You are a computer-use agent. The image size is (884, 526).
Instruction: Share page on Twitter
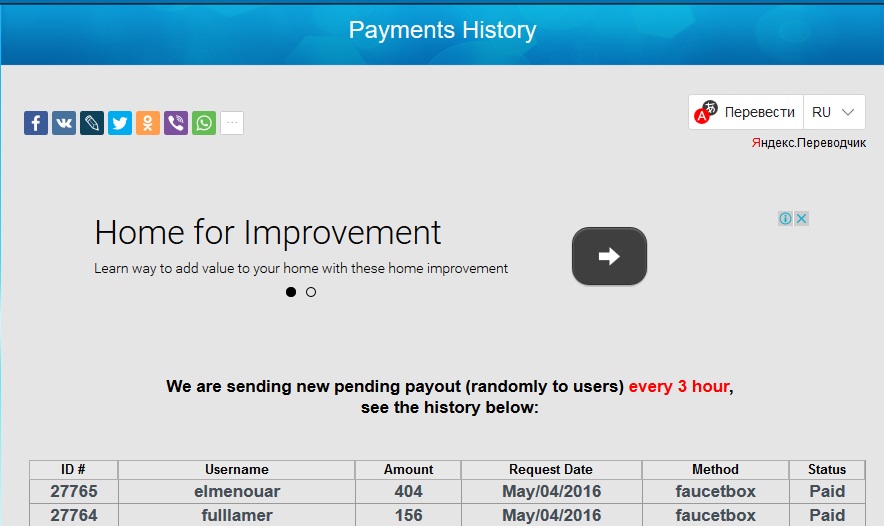pos(120,123)
